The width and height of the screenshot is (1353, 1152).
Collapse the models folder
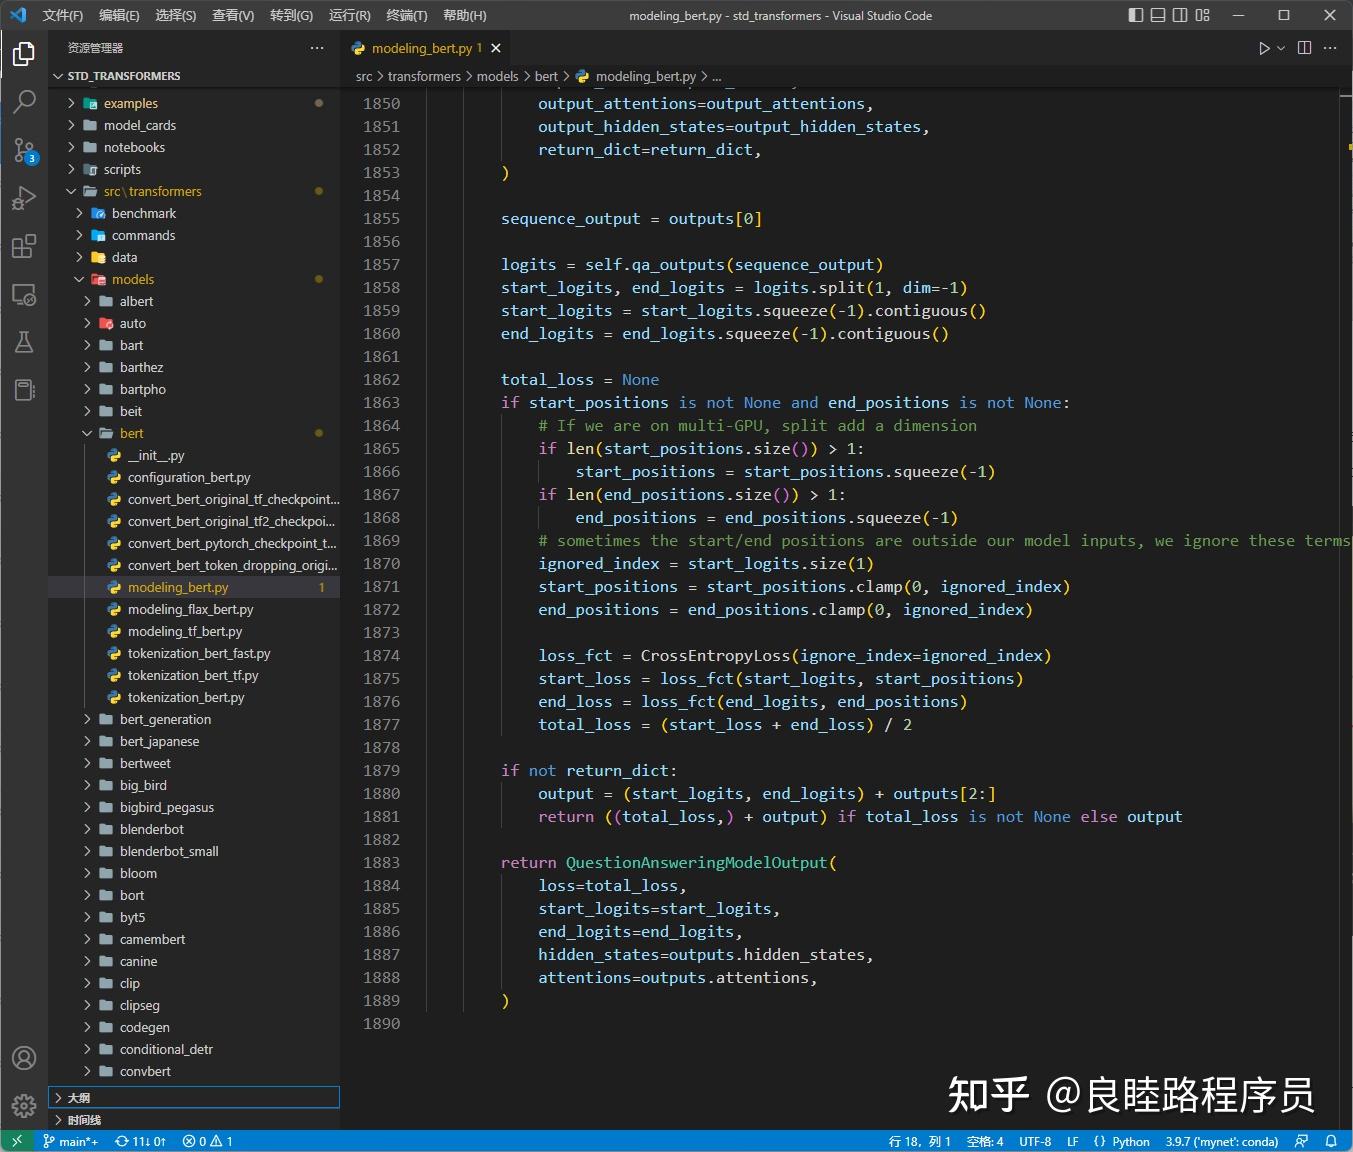194,279
